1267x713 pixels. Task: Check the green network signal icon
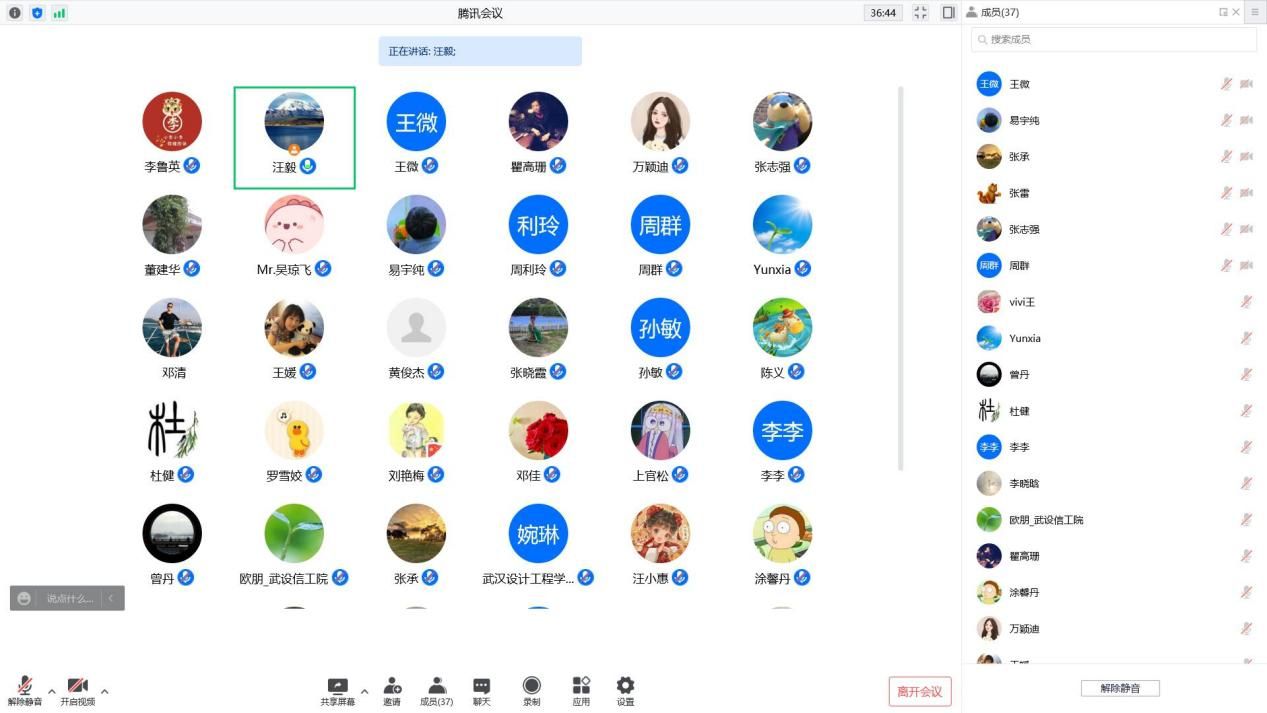pos(59,13)
